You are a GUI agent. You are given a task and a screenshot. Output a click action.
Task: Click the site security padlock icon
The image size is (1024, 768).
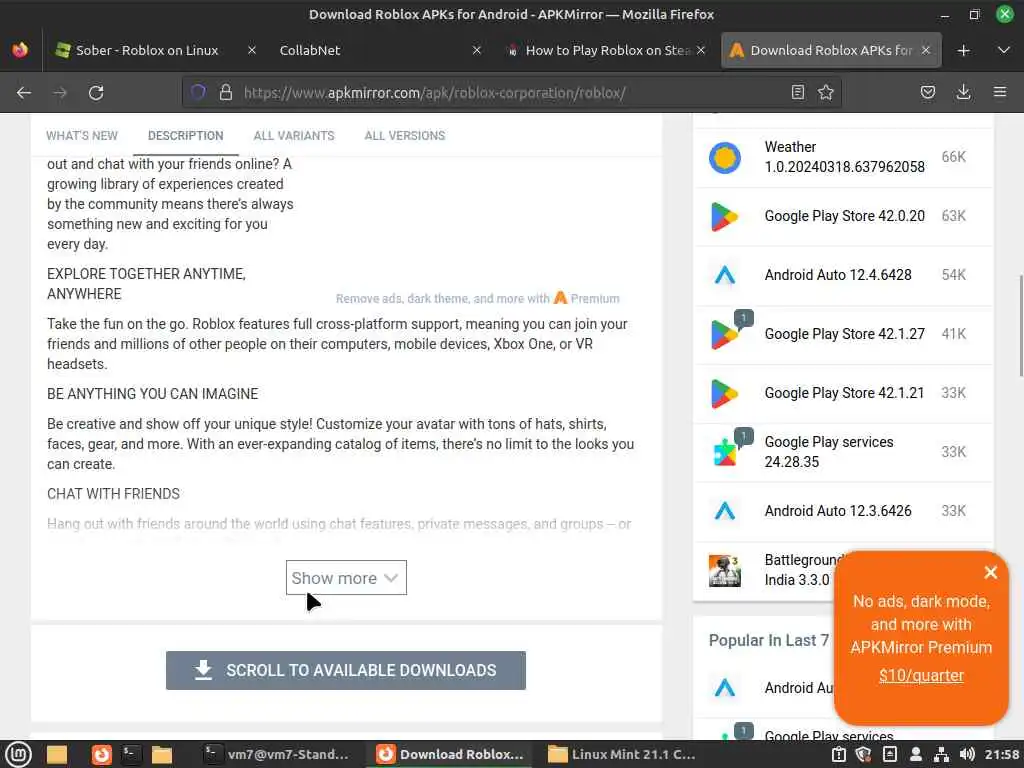tap(226, 92)
